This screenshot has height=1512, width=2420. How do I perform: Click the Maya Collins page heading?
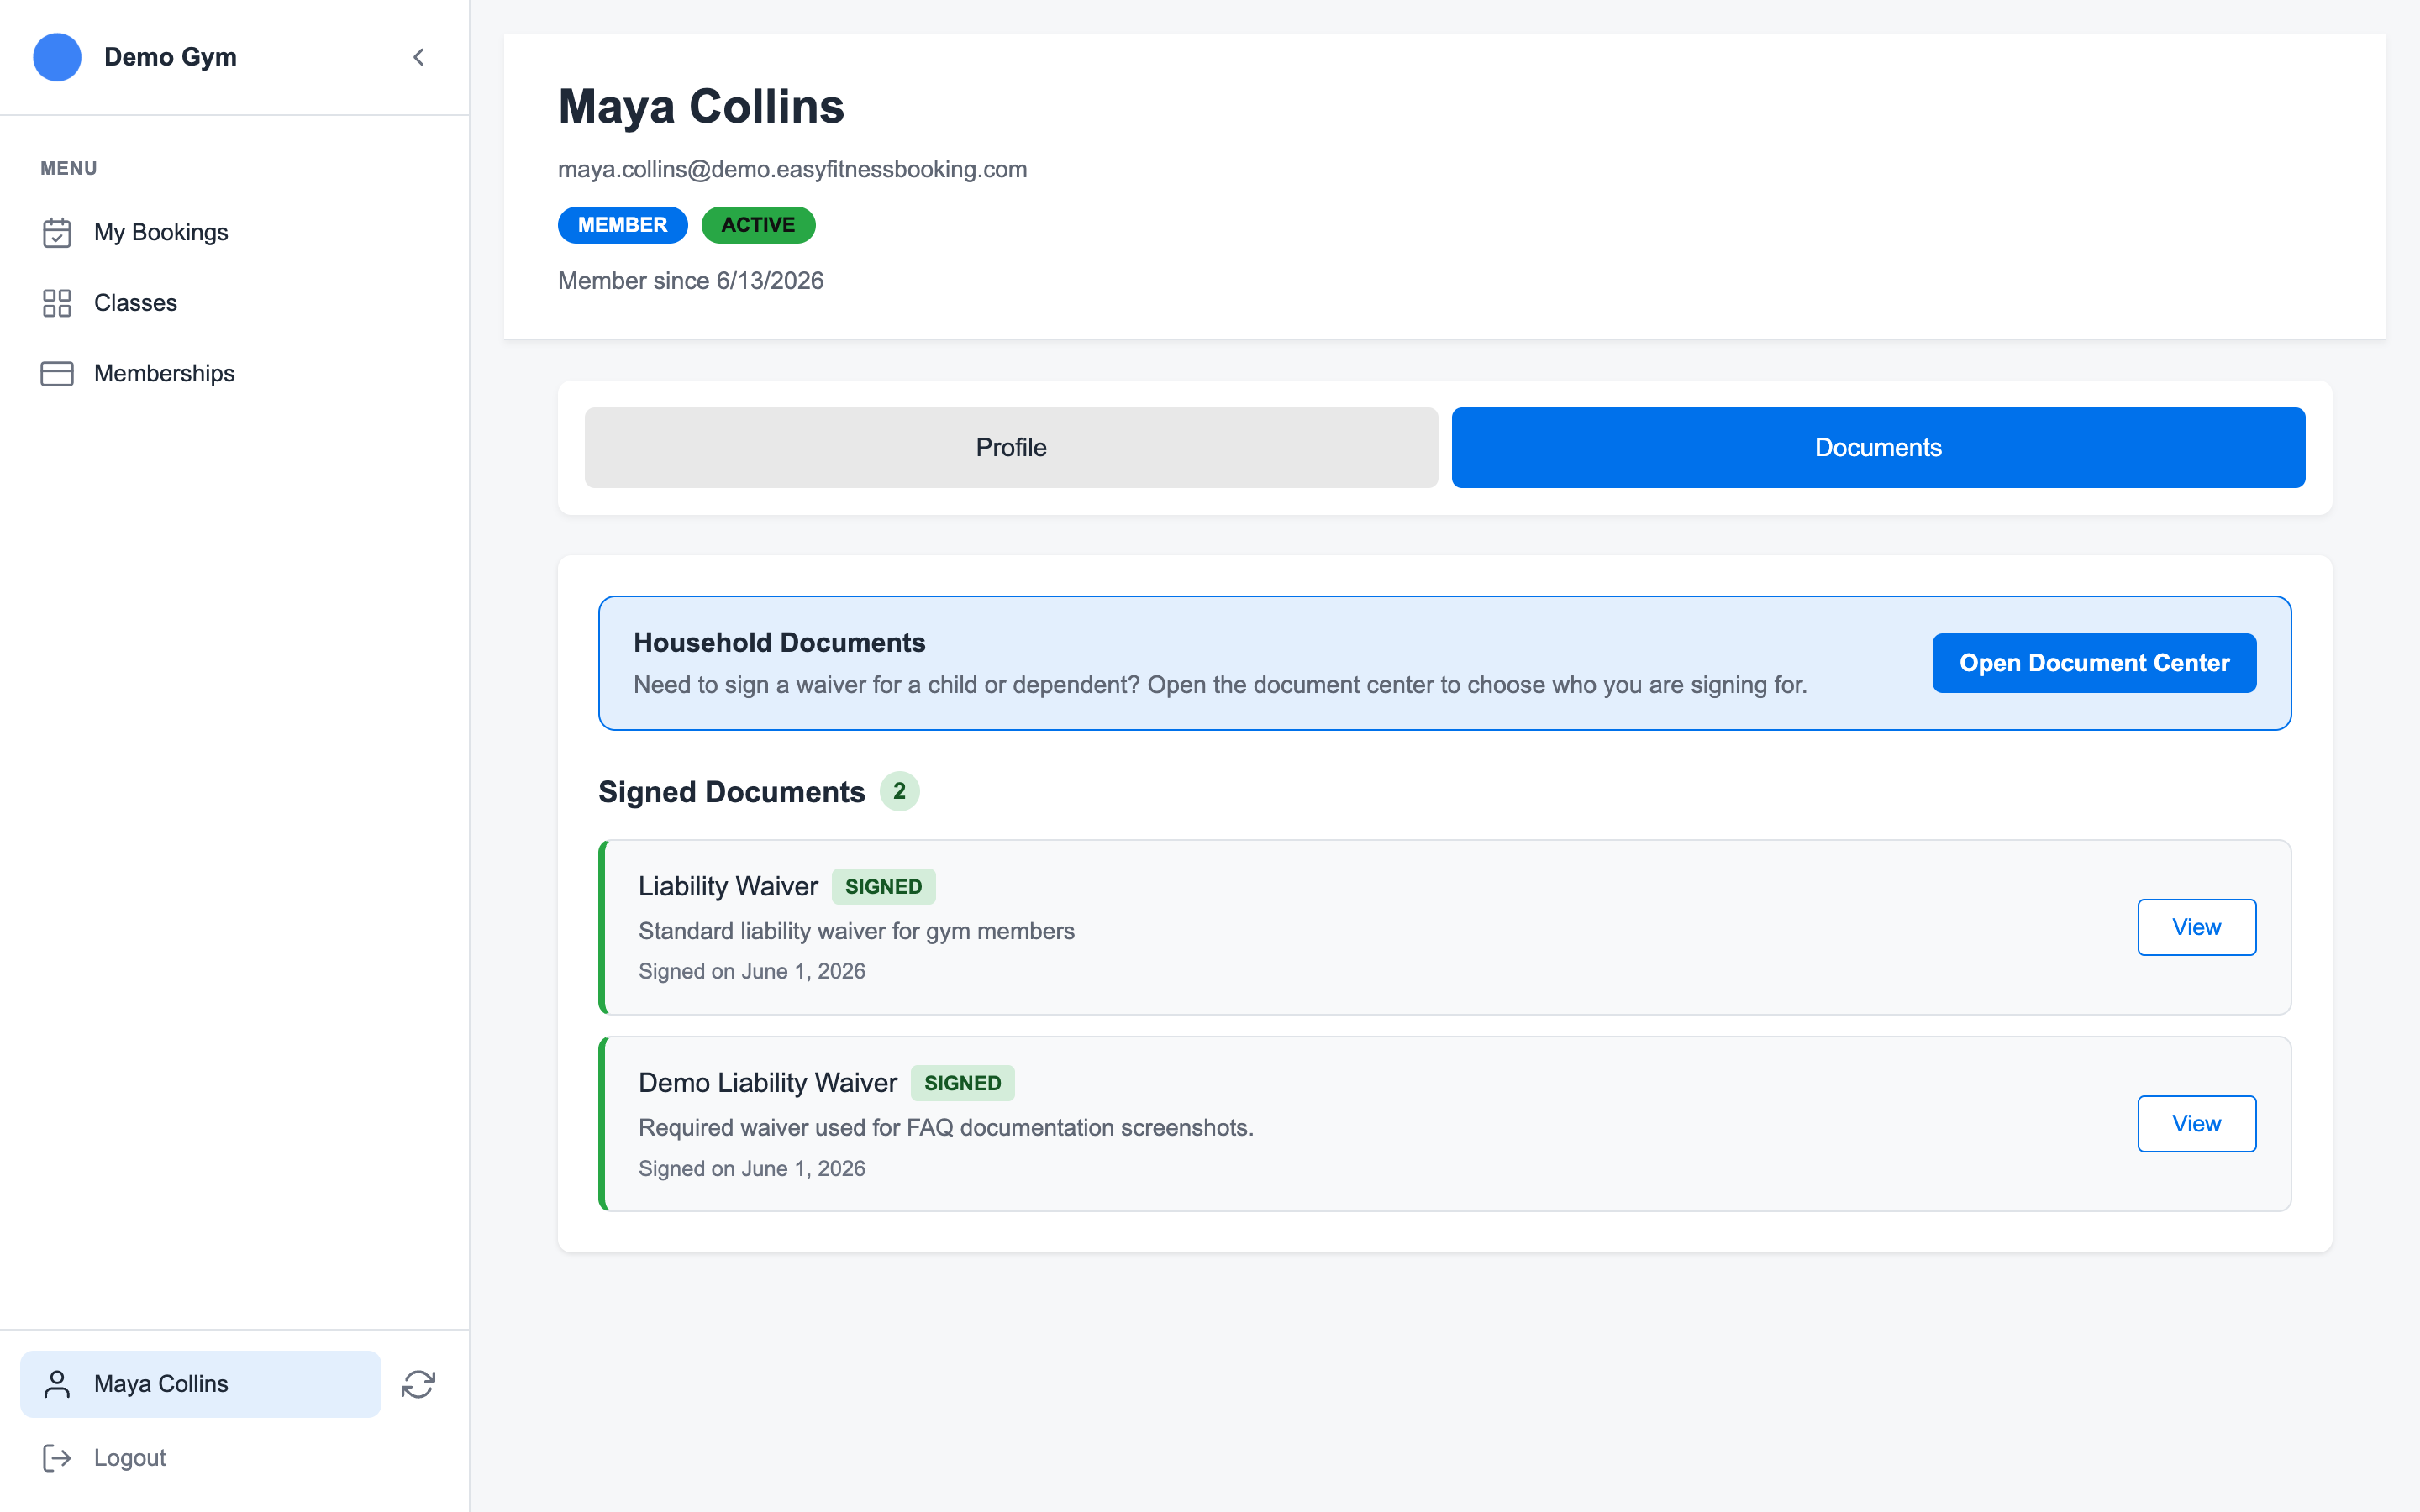pos(701,106)
